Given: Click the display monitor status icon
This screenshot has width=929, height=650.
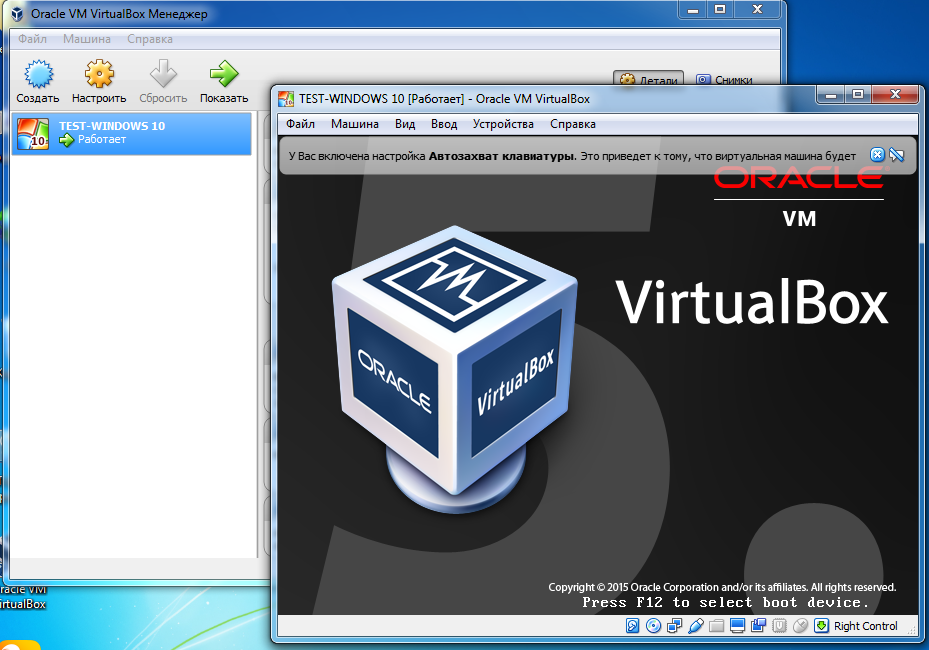Looking at the screenshot, I should point(738,626).
